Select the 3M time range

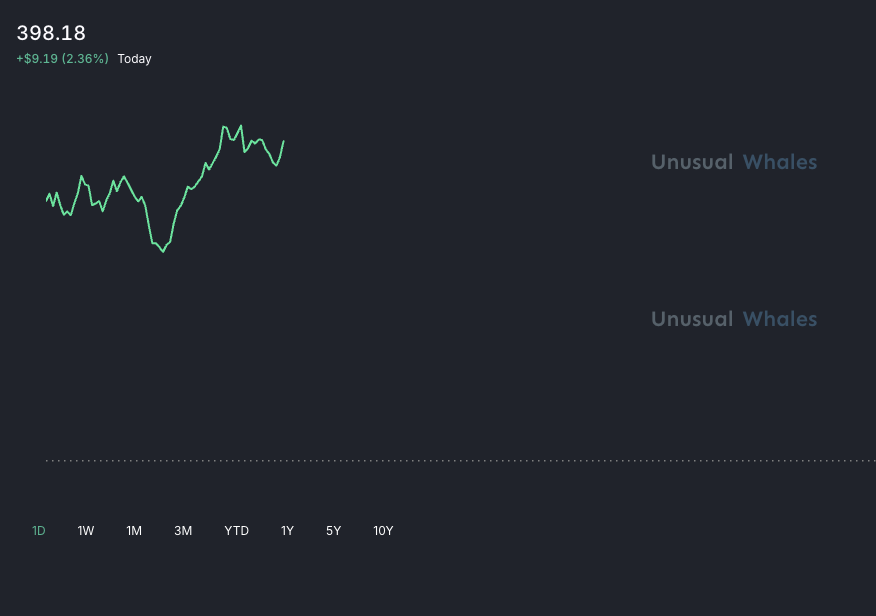pyautogui.click(x=183, y=531)
